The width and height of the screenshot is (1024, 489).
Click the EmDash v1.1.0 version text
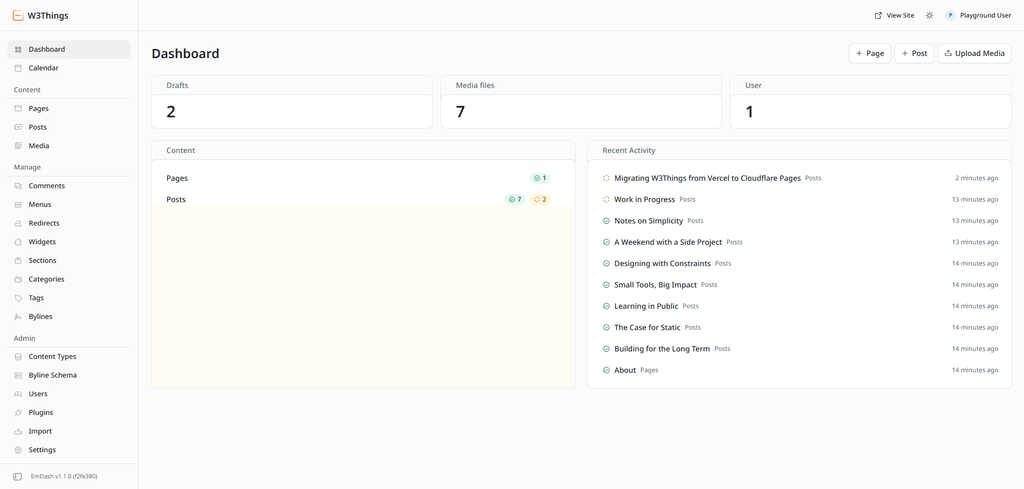[x=64, y=477]
